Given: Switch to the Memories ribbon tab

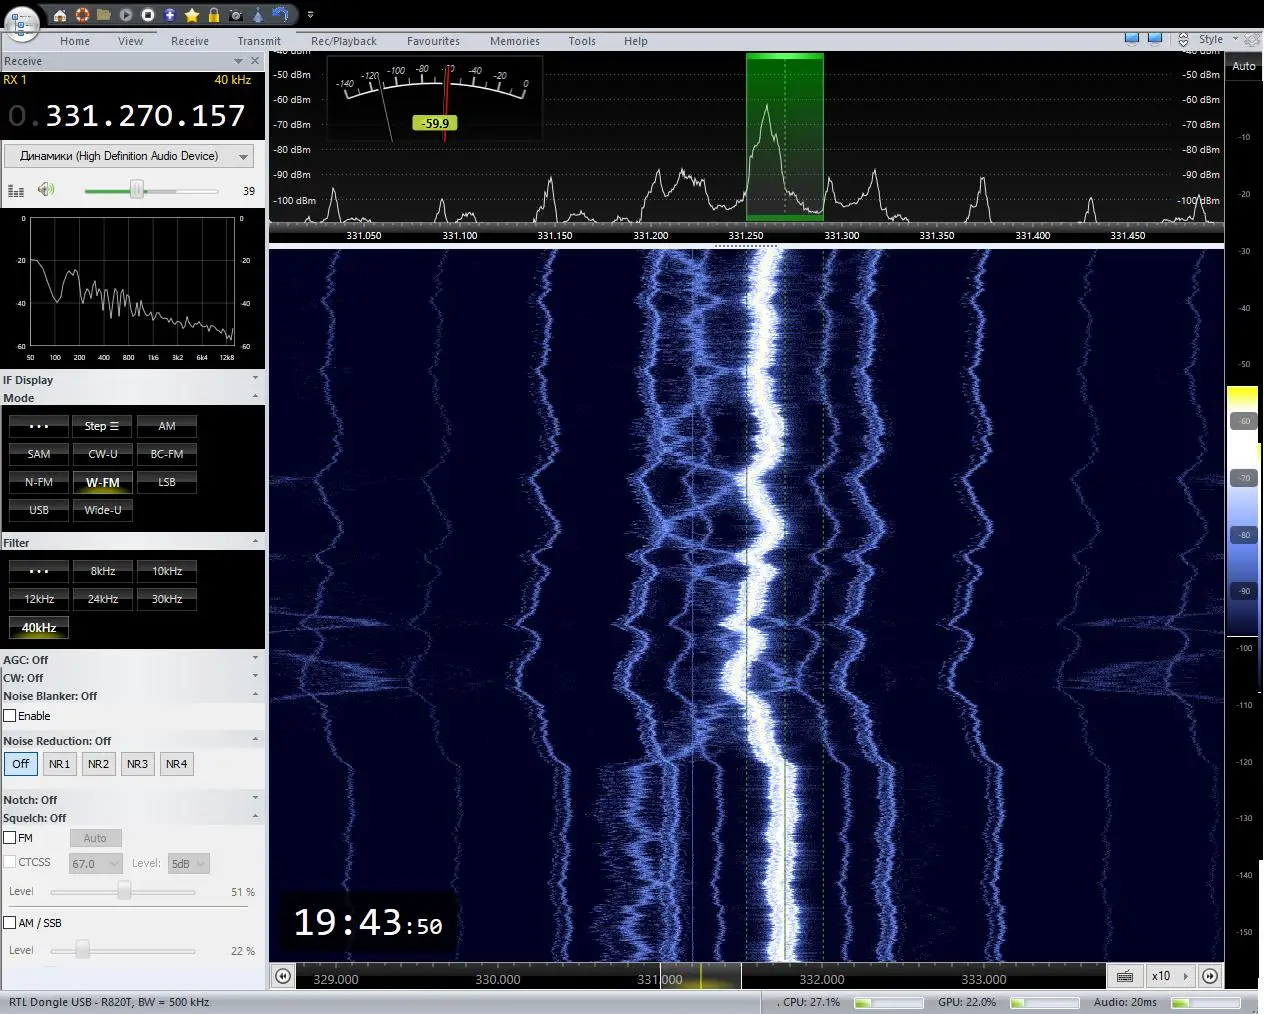Looking at the screenshot, I should tap(514, 41).
